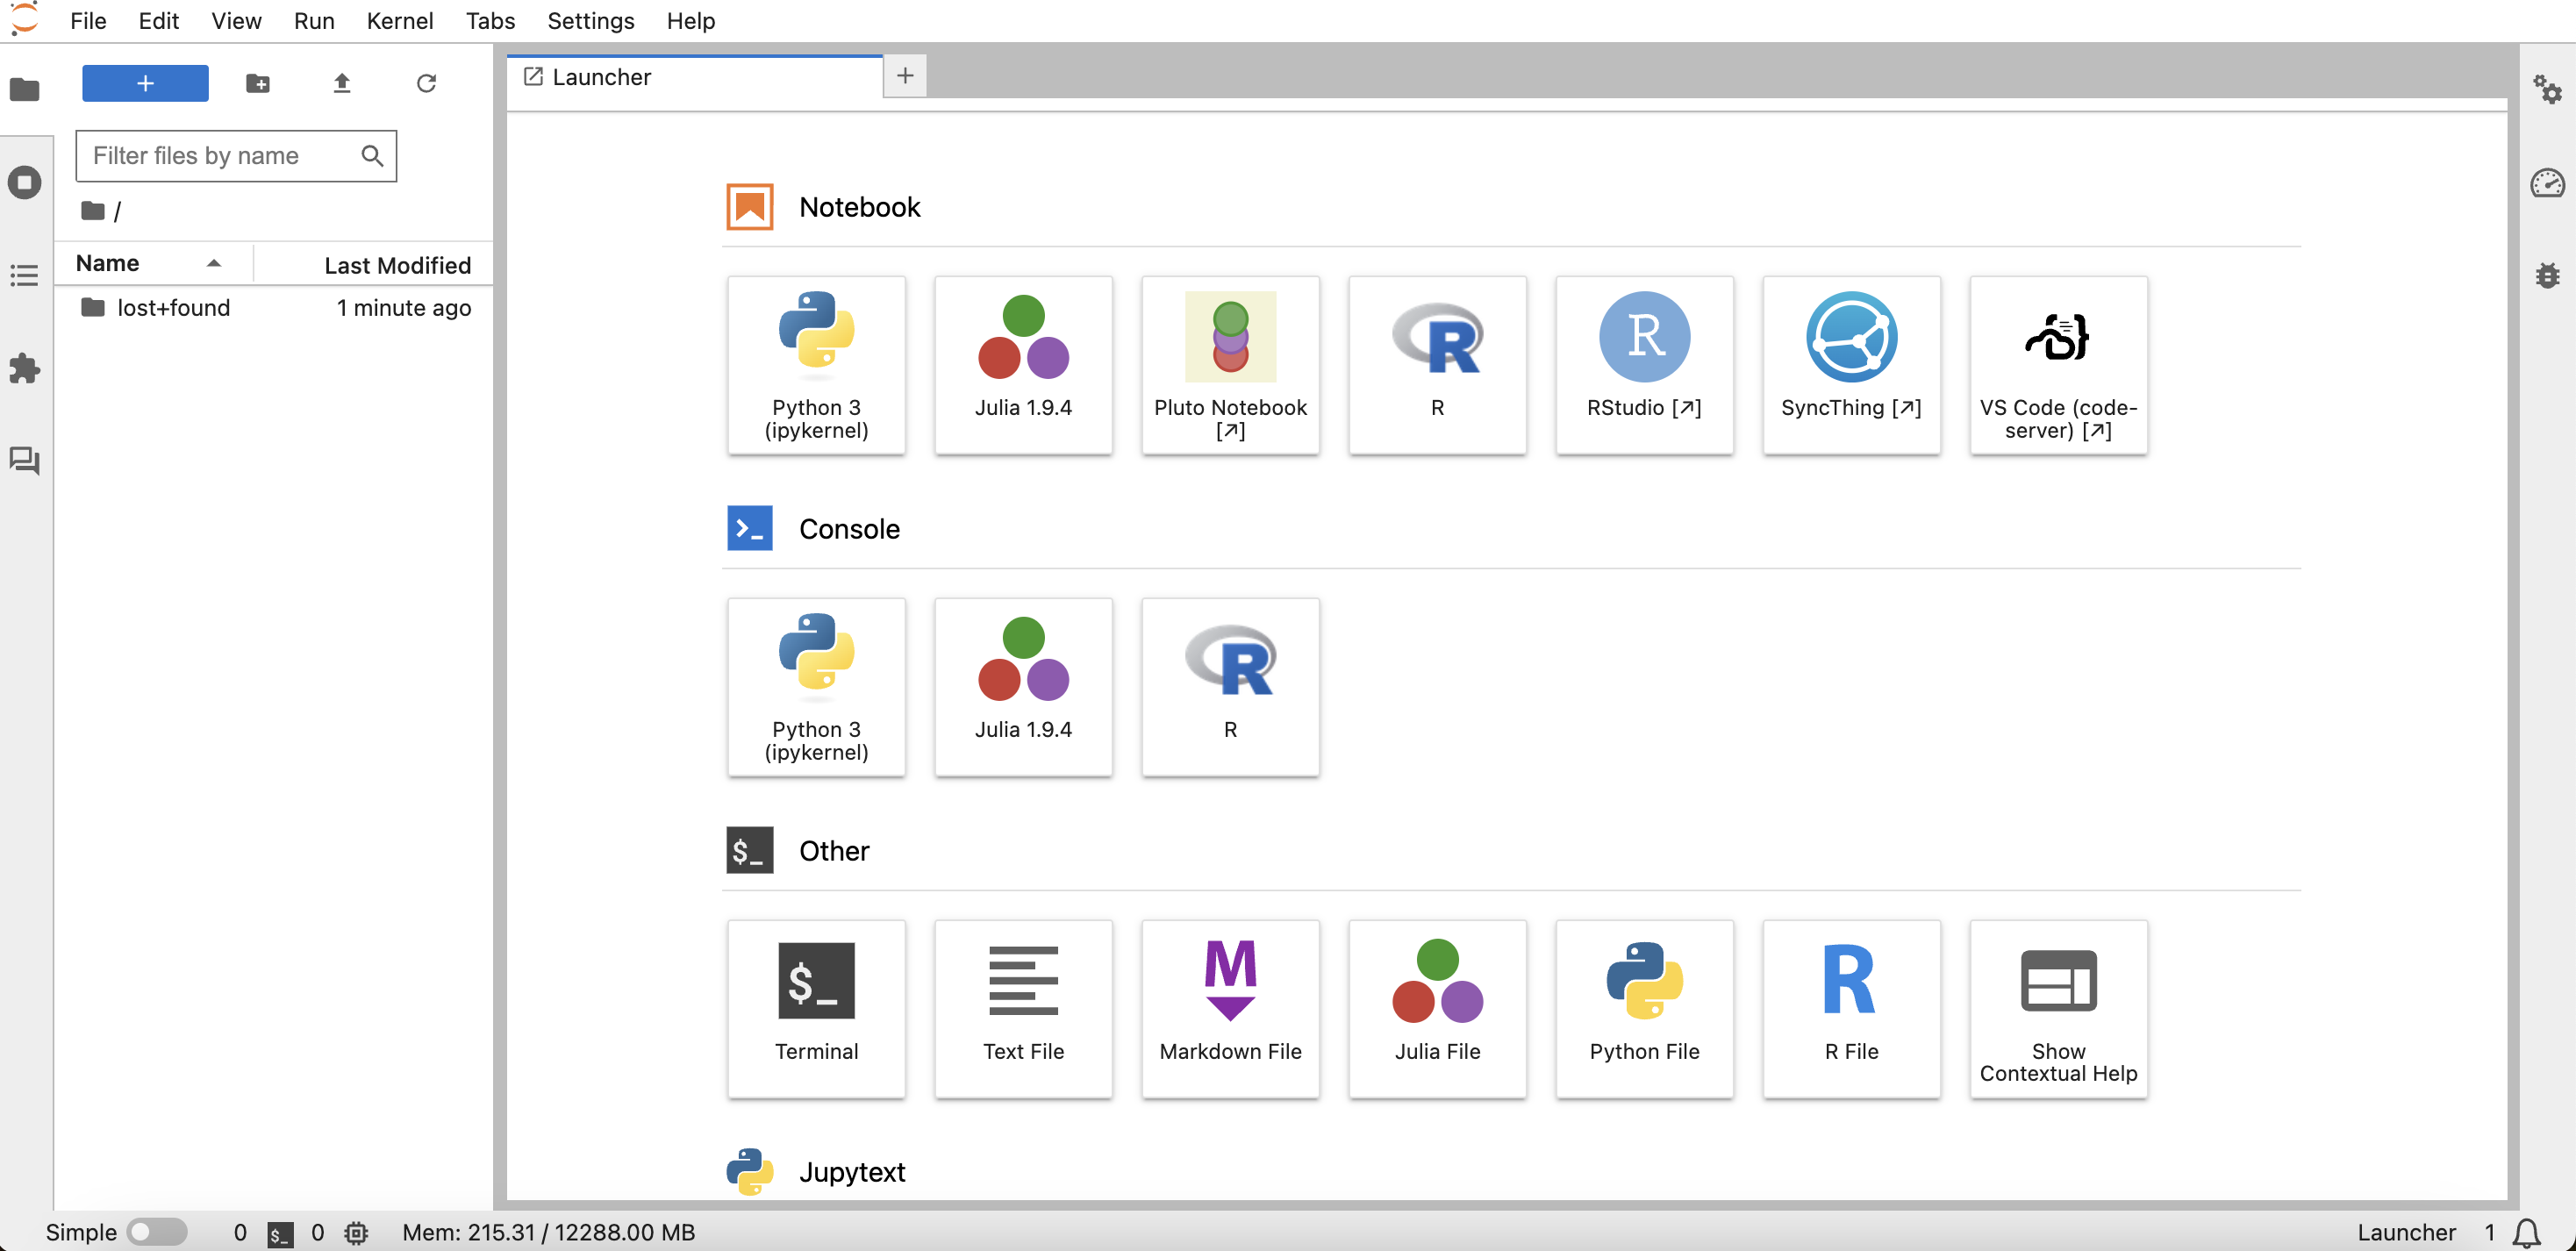
Task: Start a Julia 1.9.4 console
Action: (1023, 687)
